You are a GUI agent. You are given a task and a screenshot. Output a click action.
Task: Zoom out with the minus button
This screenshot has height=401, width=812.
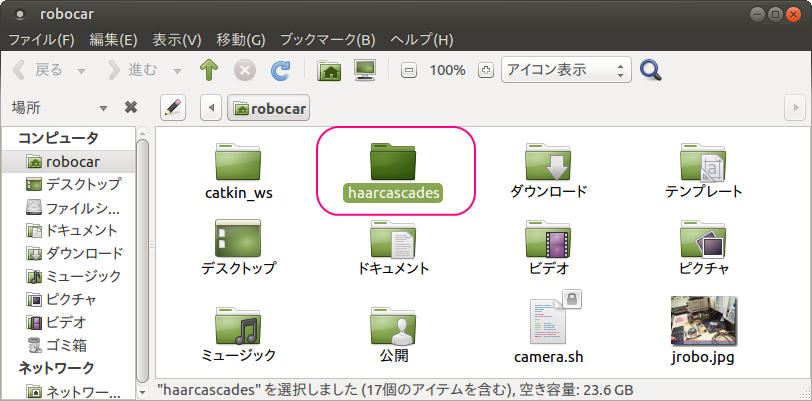click(x=409, y=70)
